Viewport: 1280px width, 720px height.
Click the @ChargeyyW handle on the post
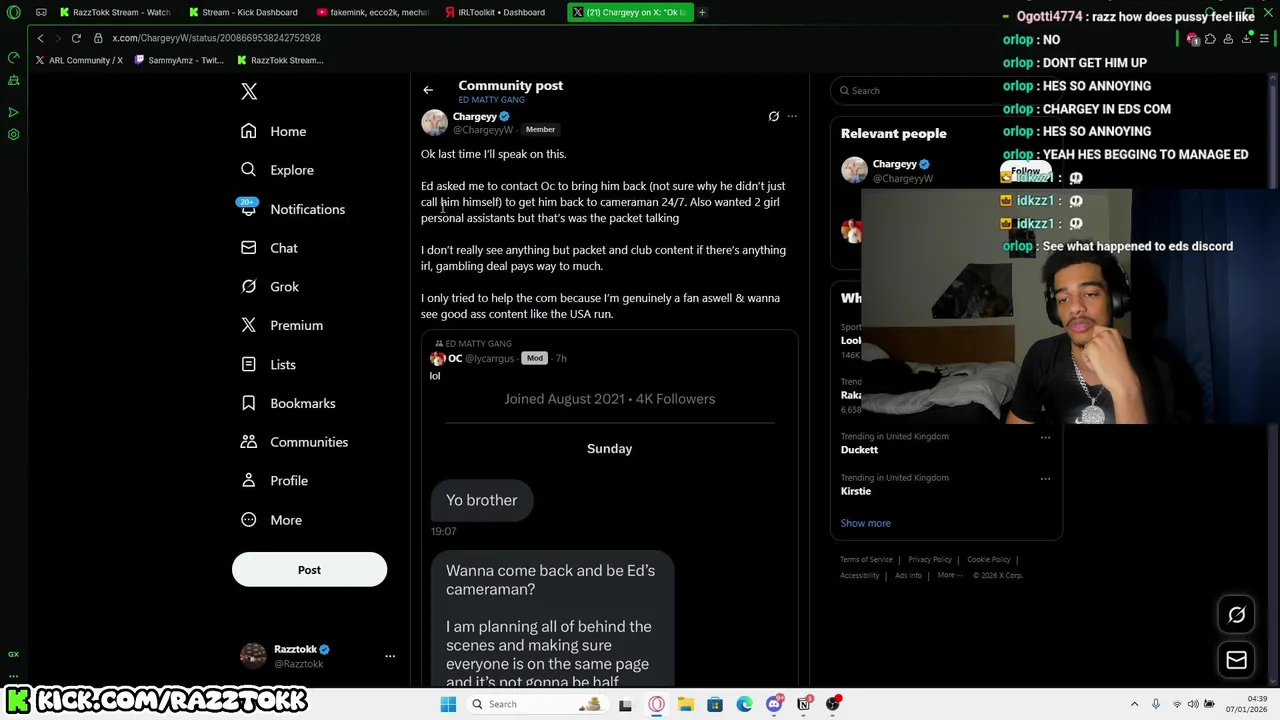coord(483,130)
